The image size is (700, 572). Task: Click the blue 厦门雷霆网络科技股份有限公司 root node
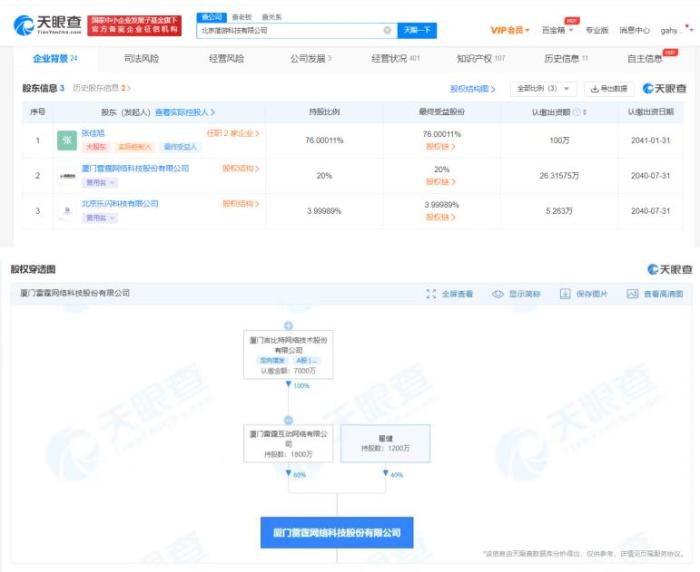pos(337,532)
